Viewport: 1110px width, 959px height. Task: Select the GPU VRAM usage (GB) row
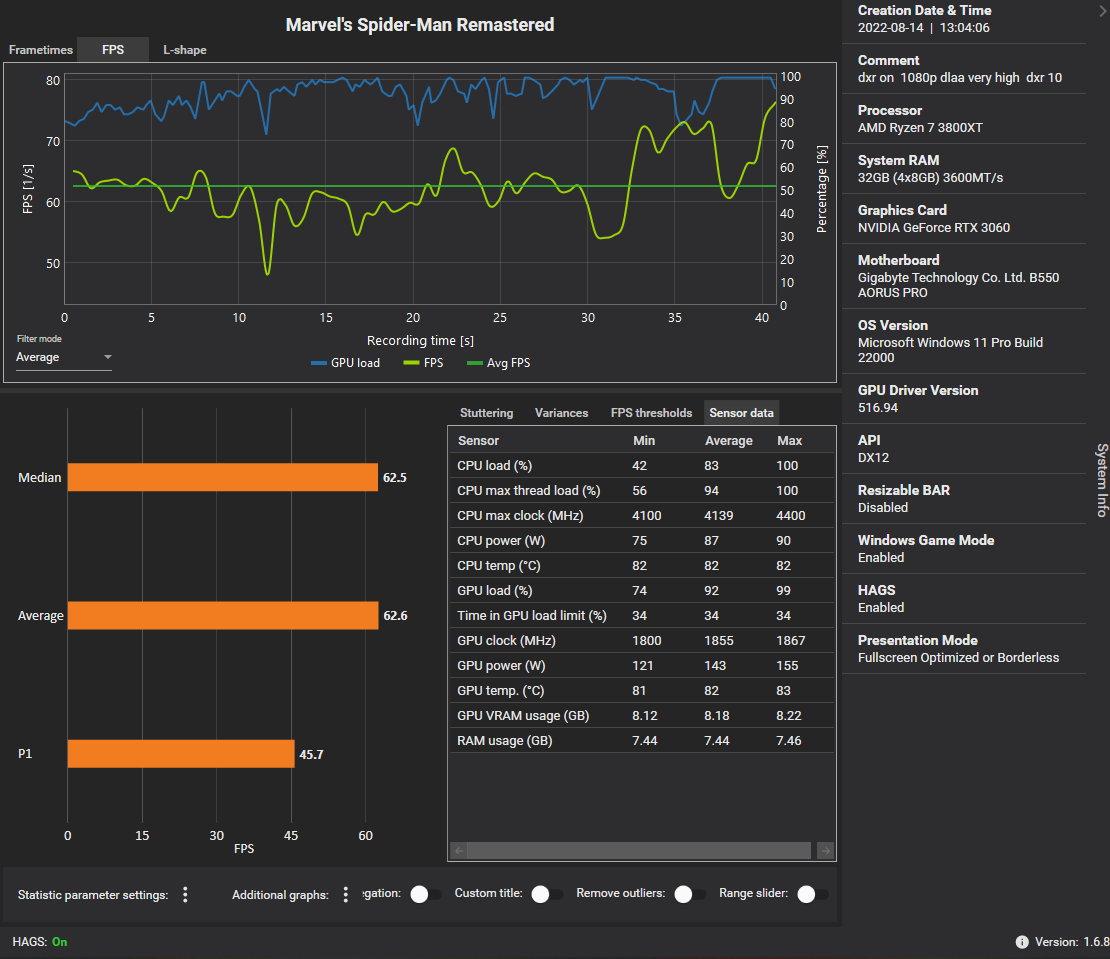[x=641, y=716]
